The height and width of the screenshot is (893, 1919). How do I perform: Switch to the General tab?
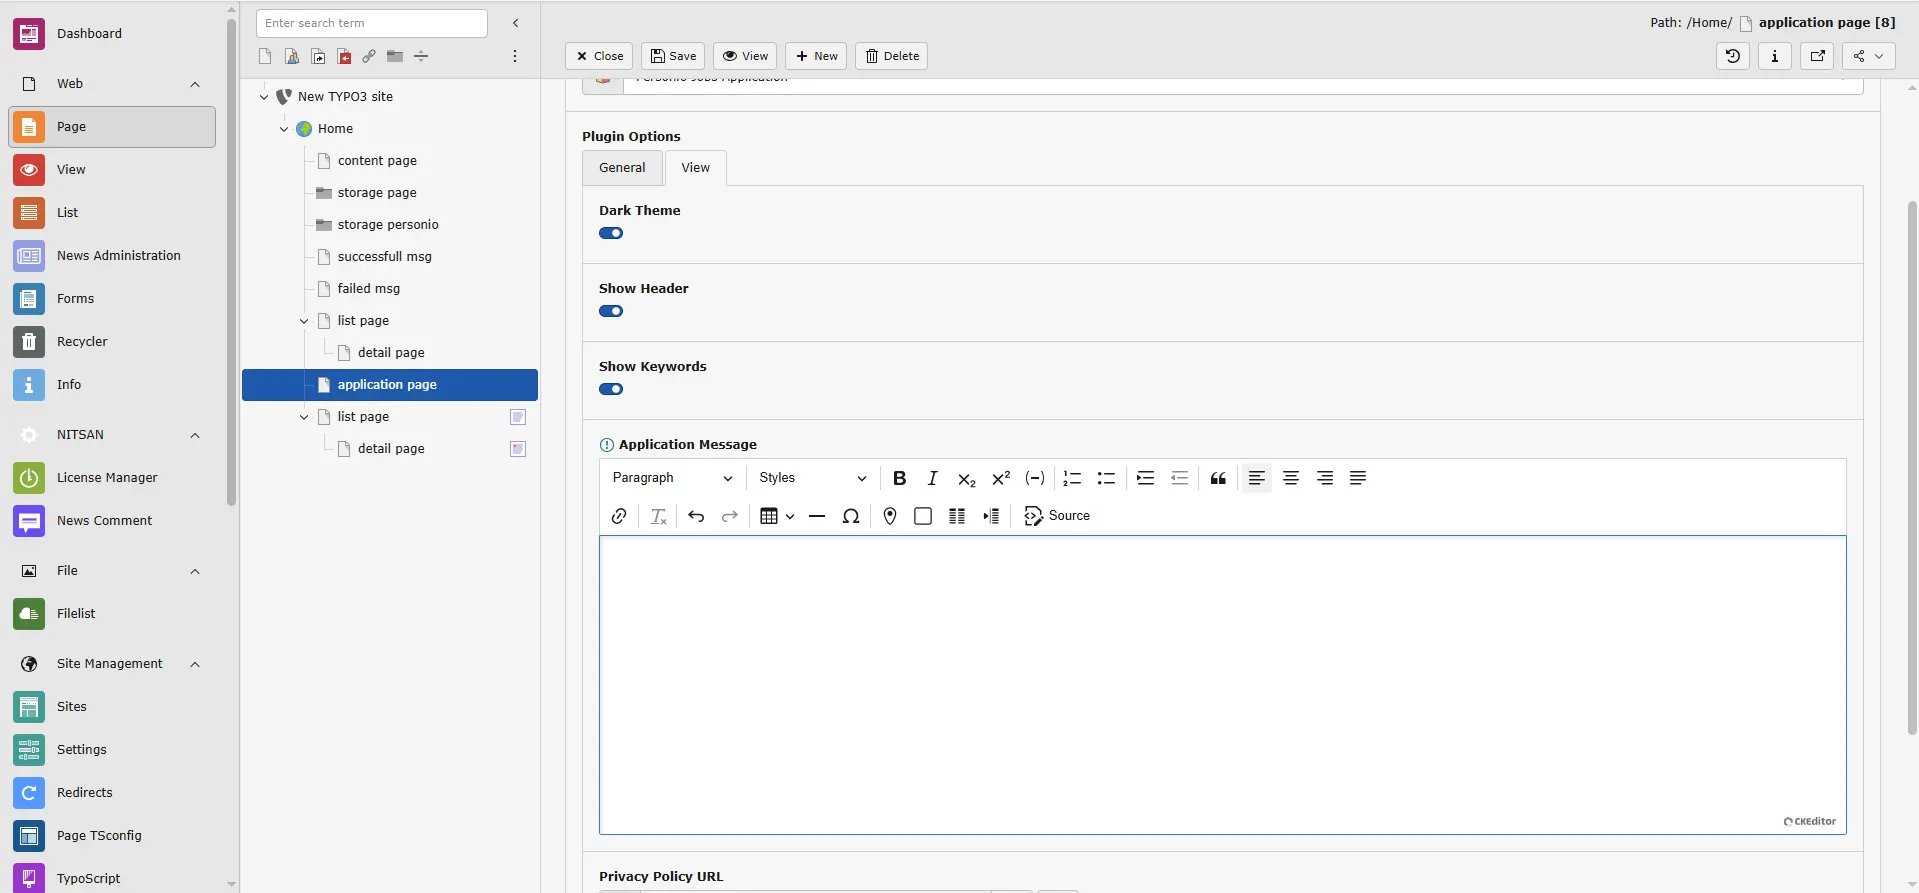coord(622,168)
